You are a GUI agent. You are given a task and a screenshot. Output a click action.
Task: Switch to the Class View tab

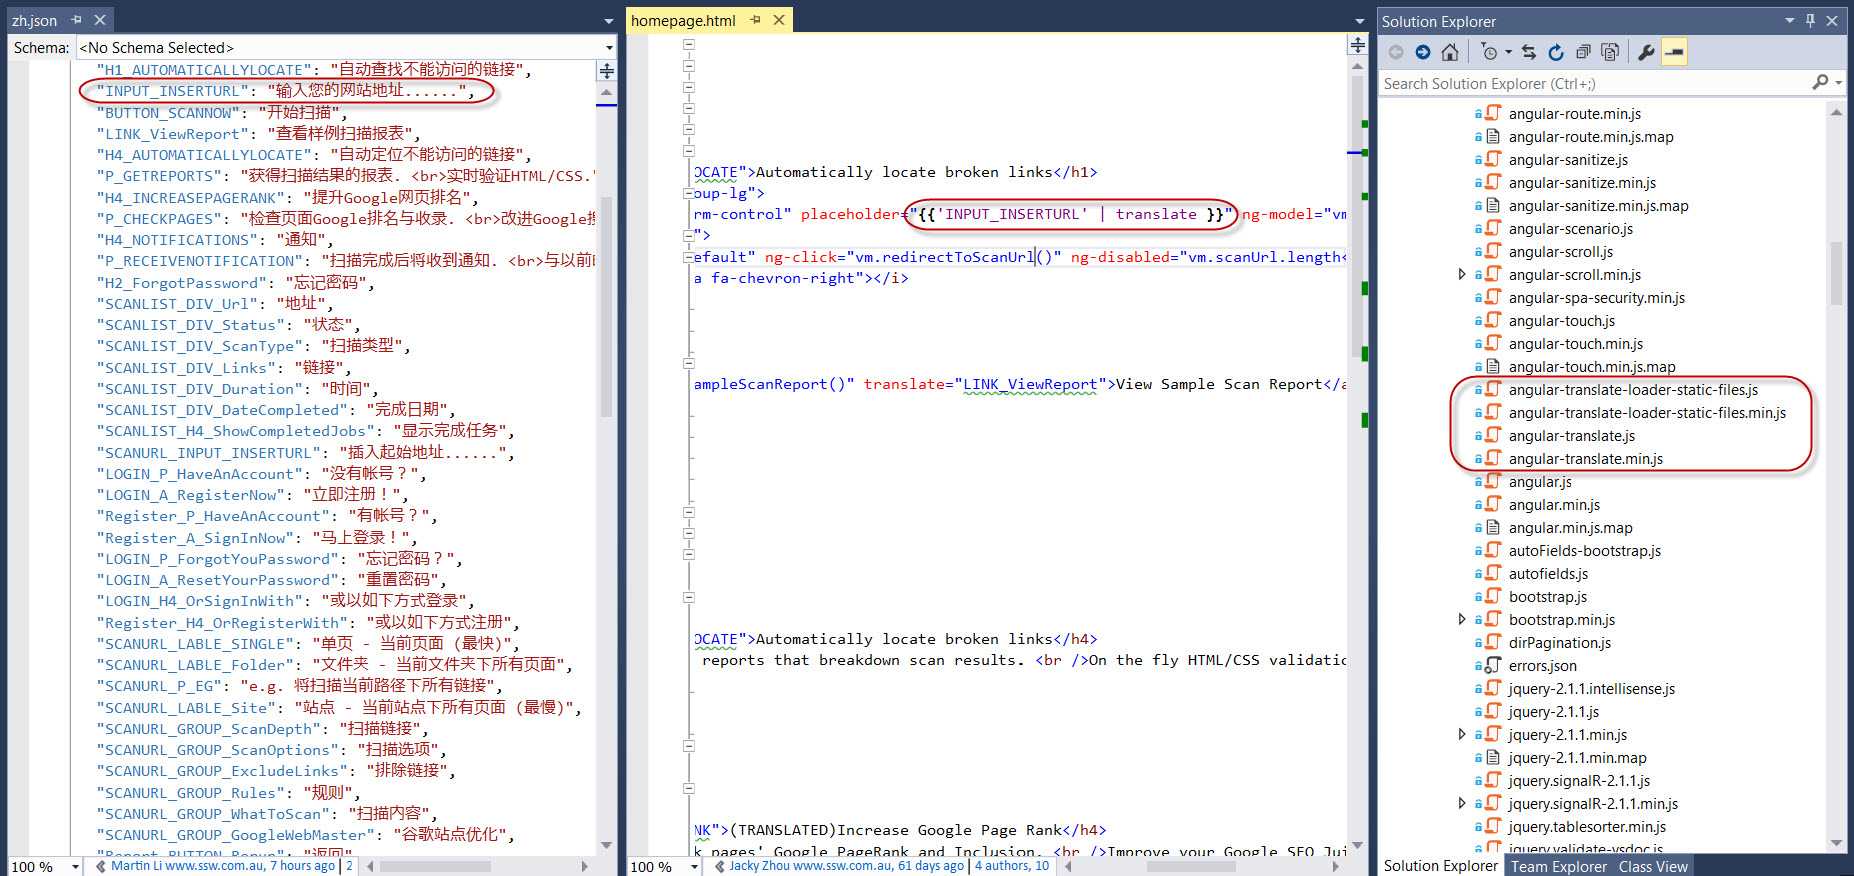point(1652,867)
